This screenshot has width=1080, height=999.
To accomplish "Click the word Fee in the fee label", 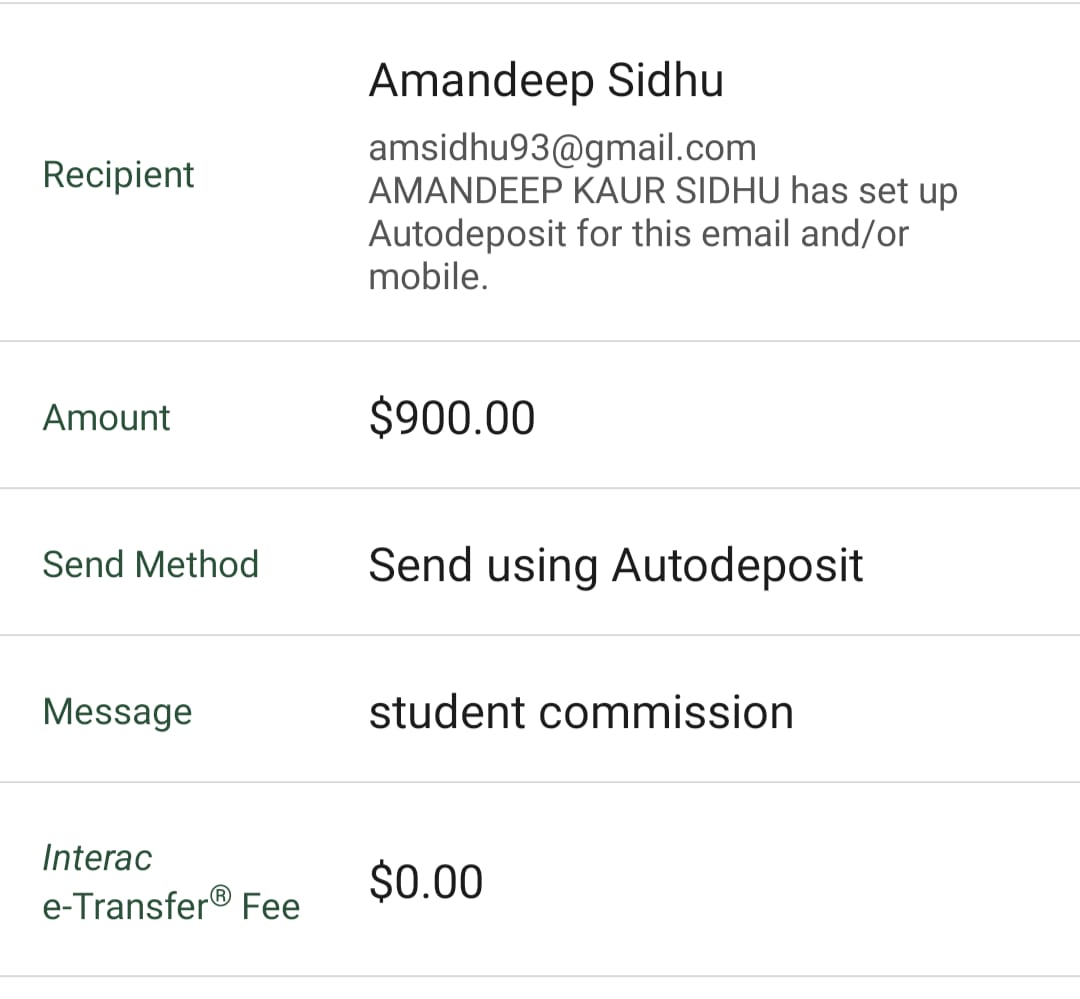I will coord(270,907).
